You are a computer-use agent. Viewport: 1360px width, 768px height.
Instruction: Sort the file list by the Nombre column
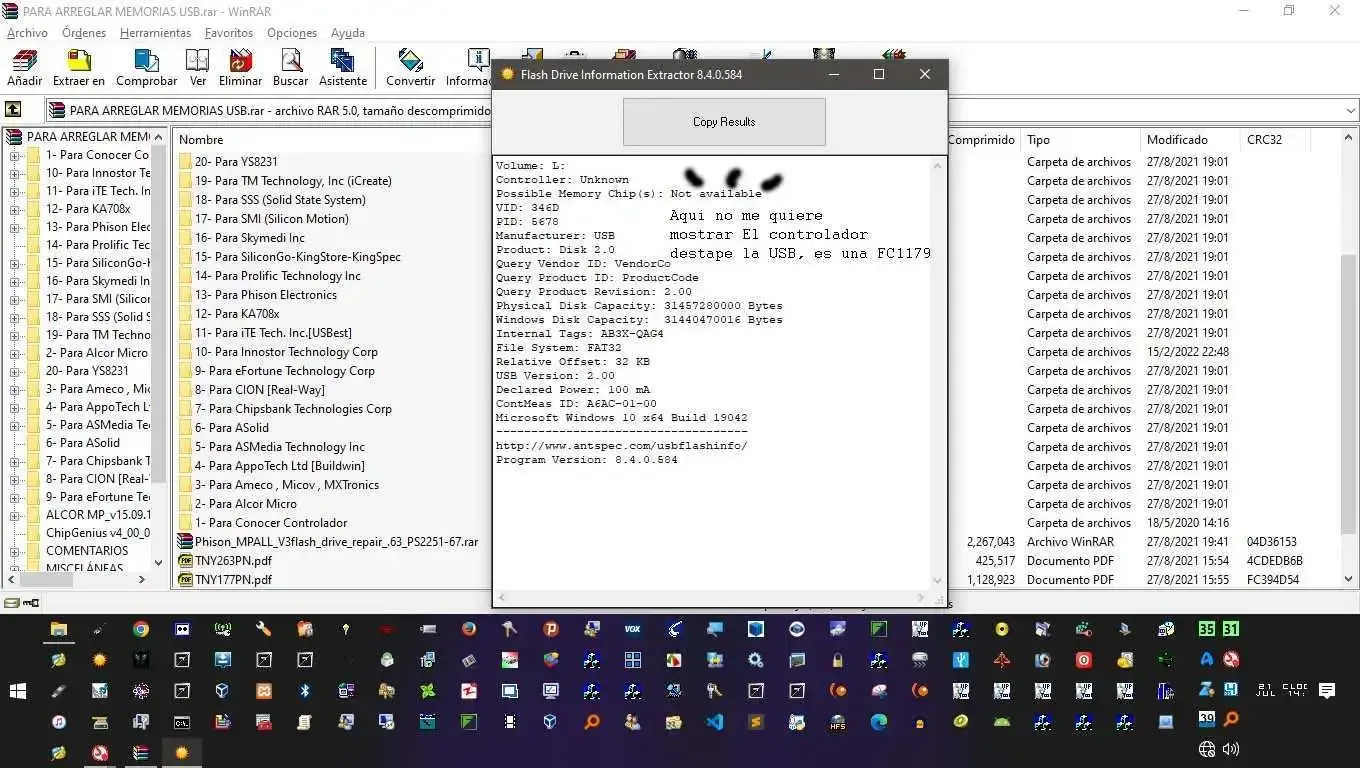pyautogui.click(x=201, y=140)
